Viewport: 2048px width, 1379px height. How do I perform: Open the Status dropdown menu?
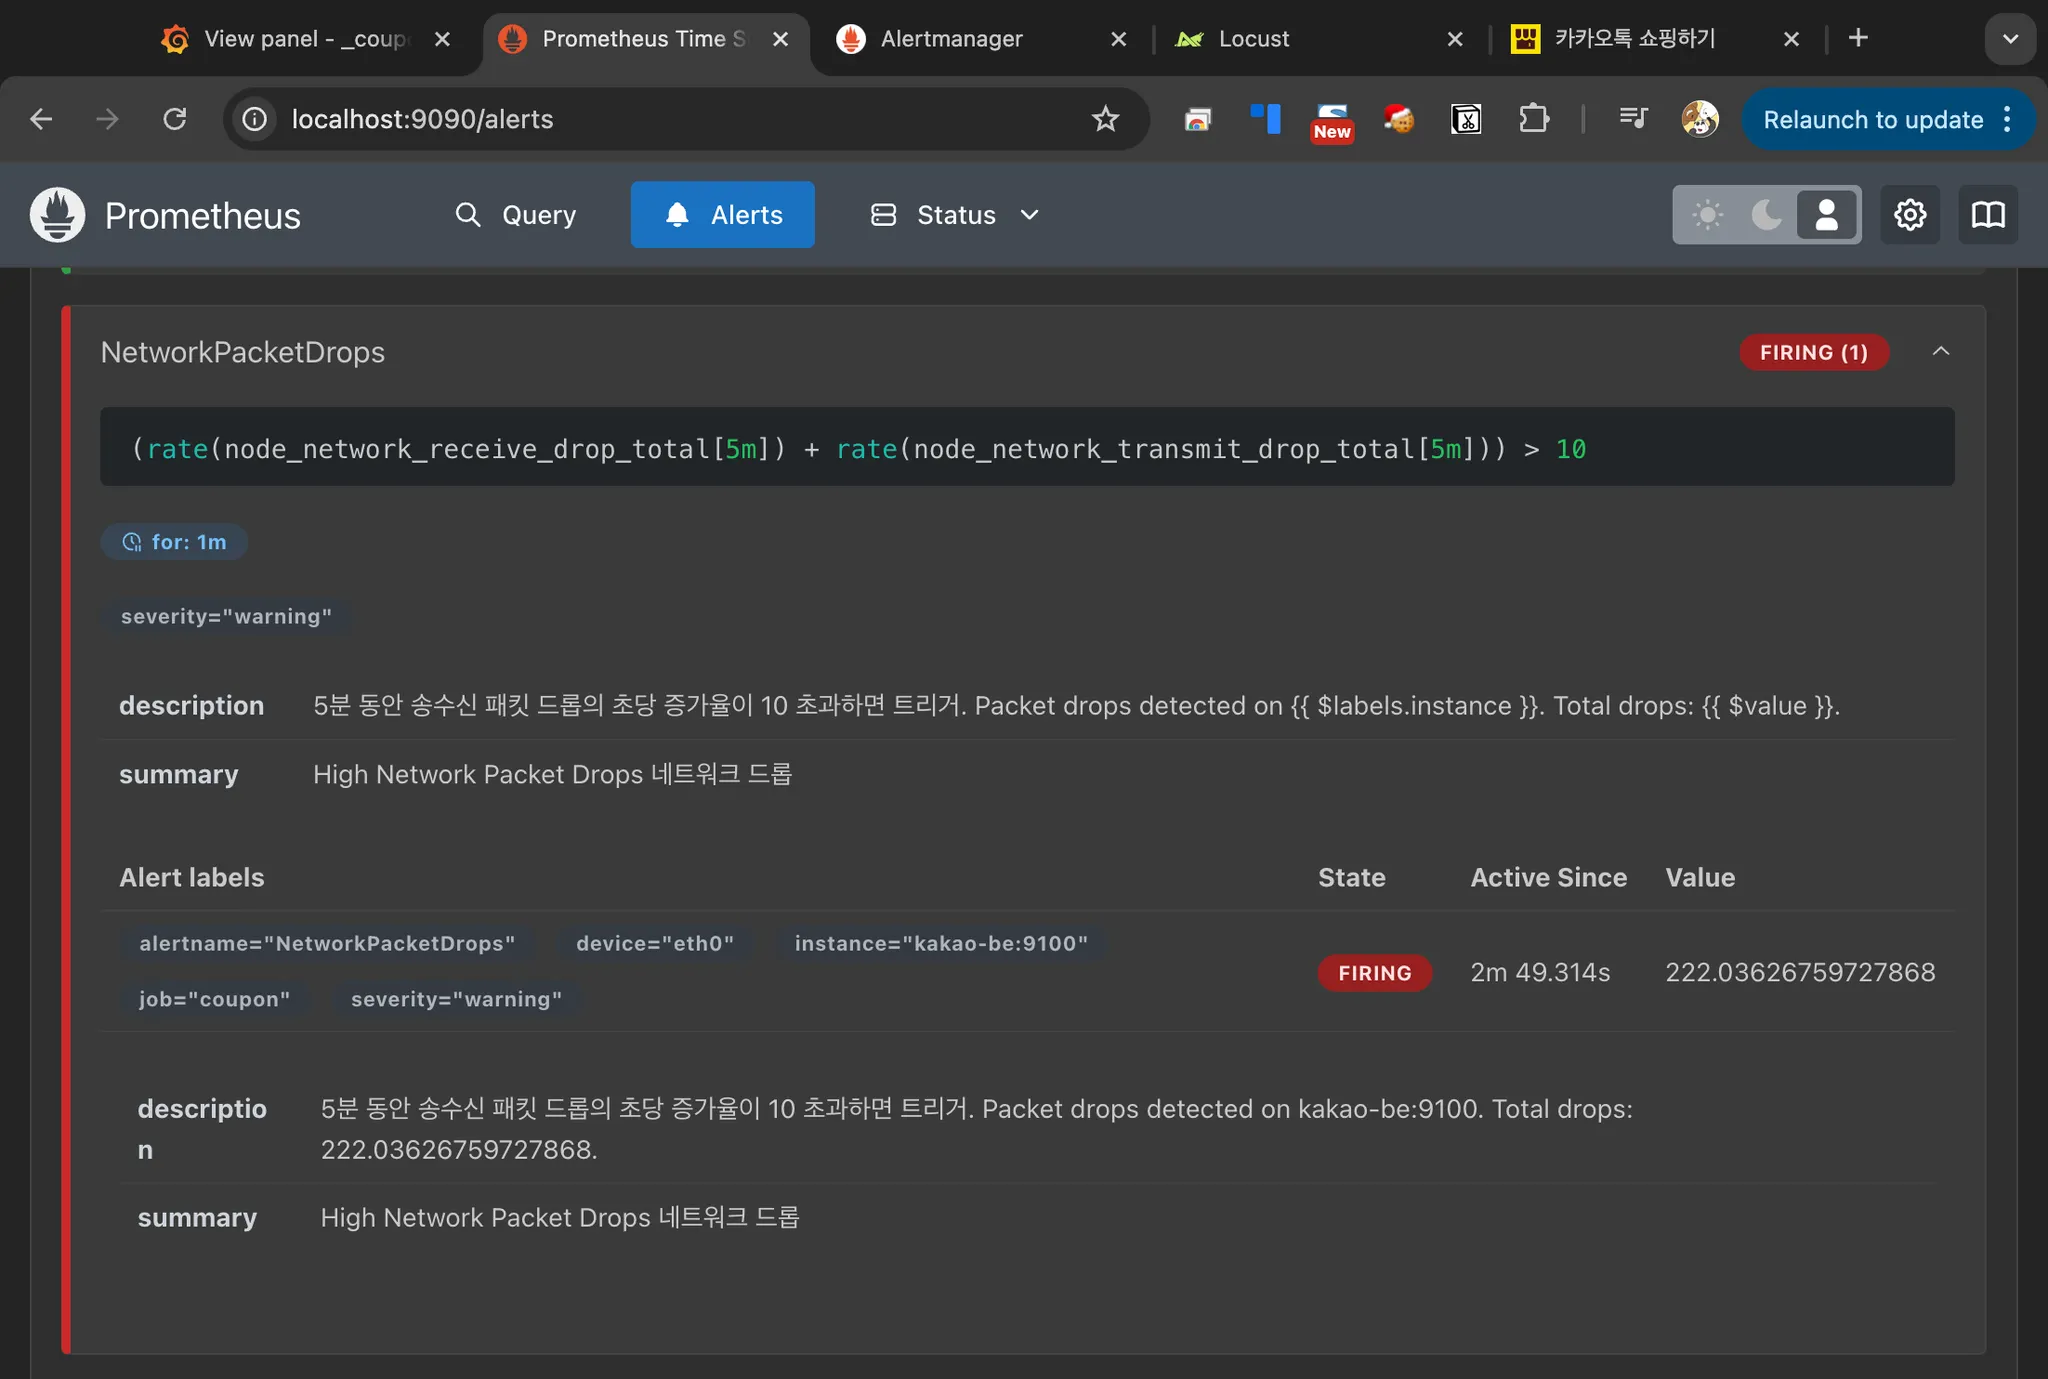coord(955,215)
